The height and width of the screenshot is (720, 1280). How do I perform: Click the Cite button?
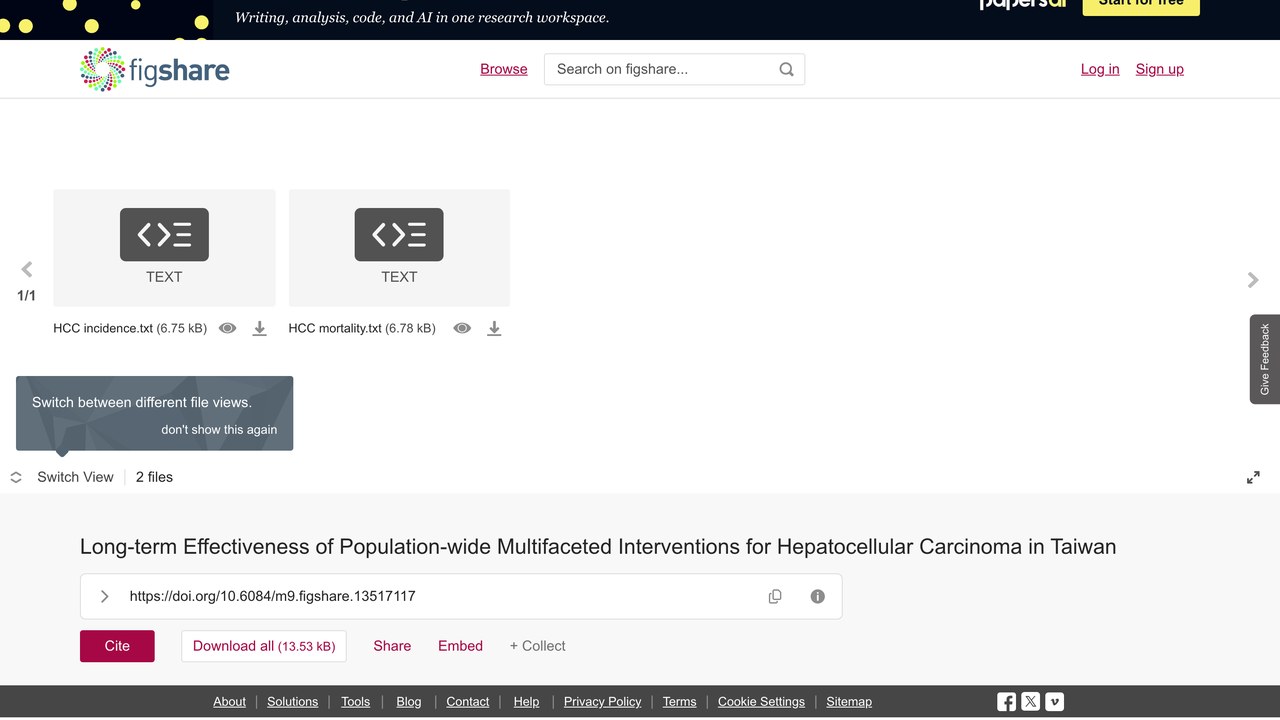pyautogui.click(x=117, y=646)
